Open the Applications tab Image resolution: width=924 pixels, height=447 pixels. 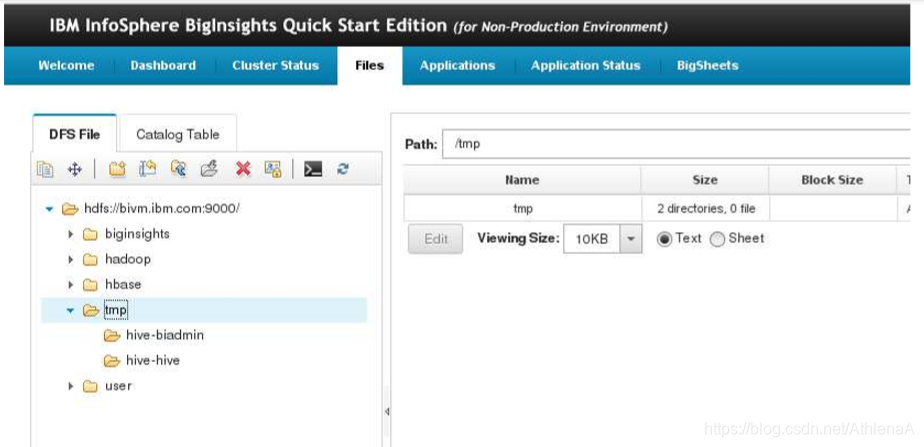pyautogui.click(x=457, y=65)
